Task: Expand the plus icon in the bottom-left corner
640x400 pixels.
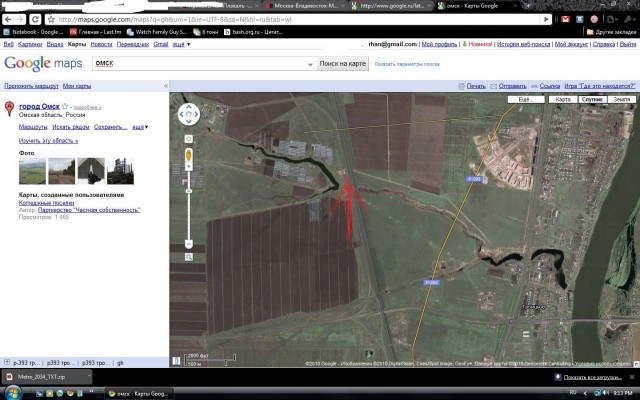Action: tap(7, 362)
